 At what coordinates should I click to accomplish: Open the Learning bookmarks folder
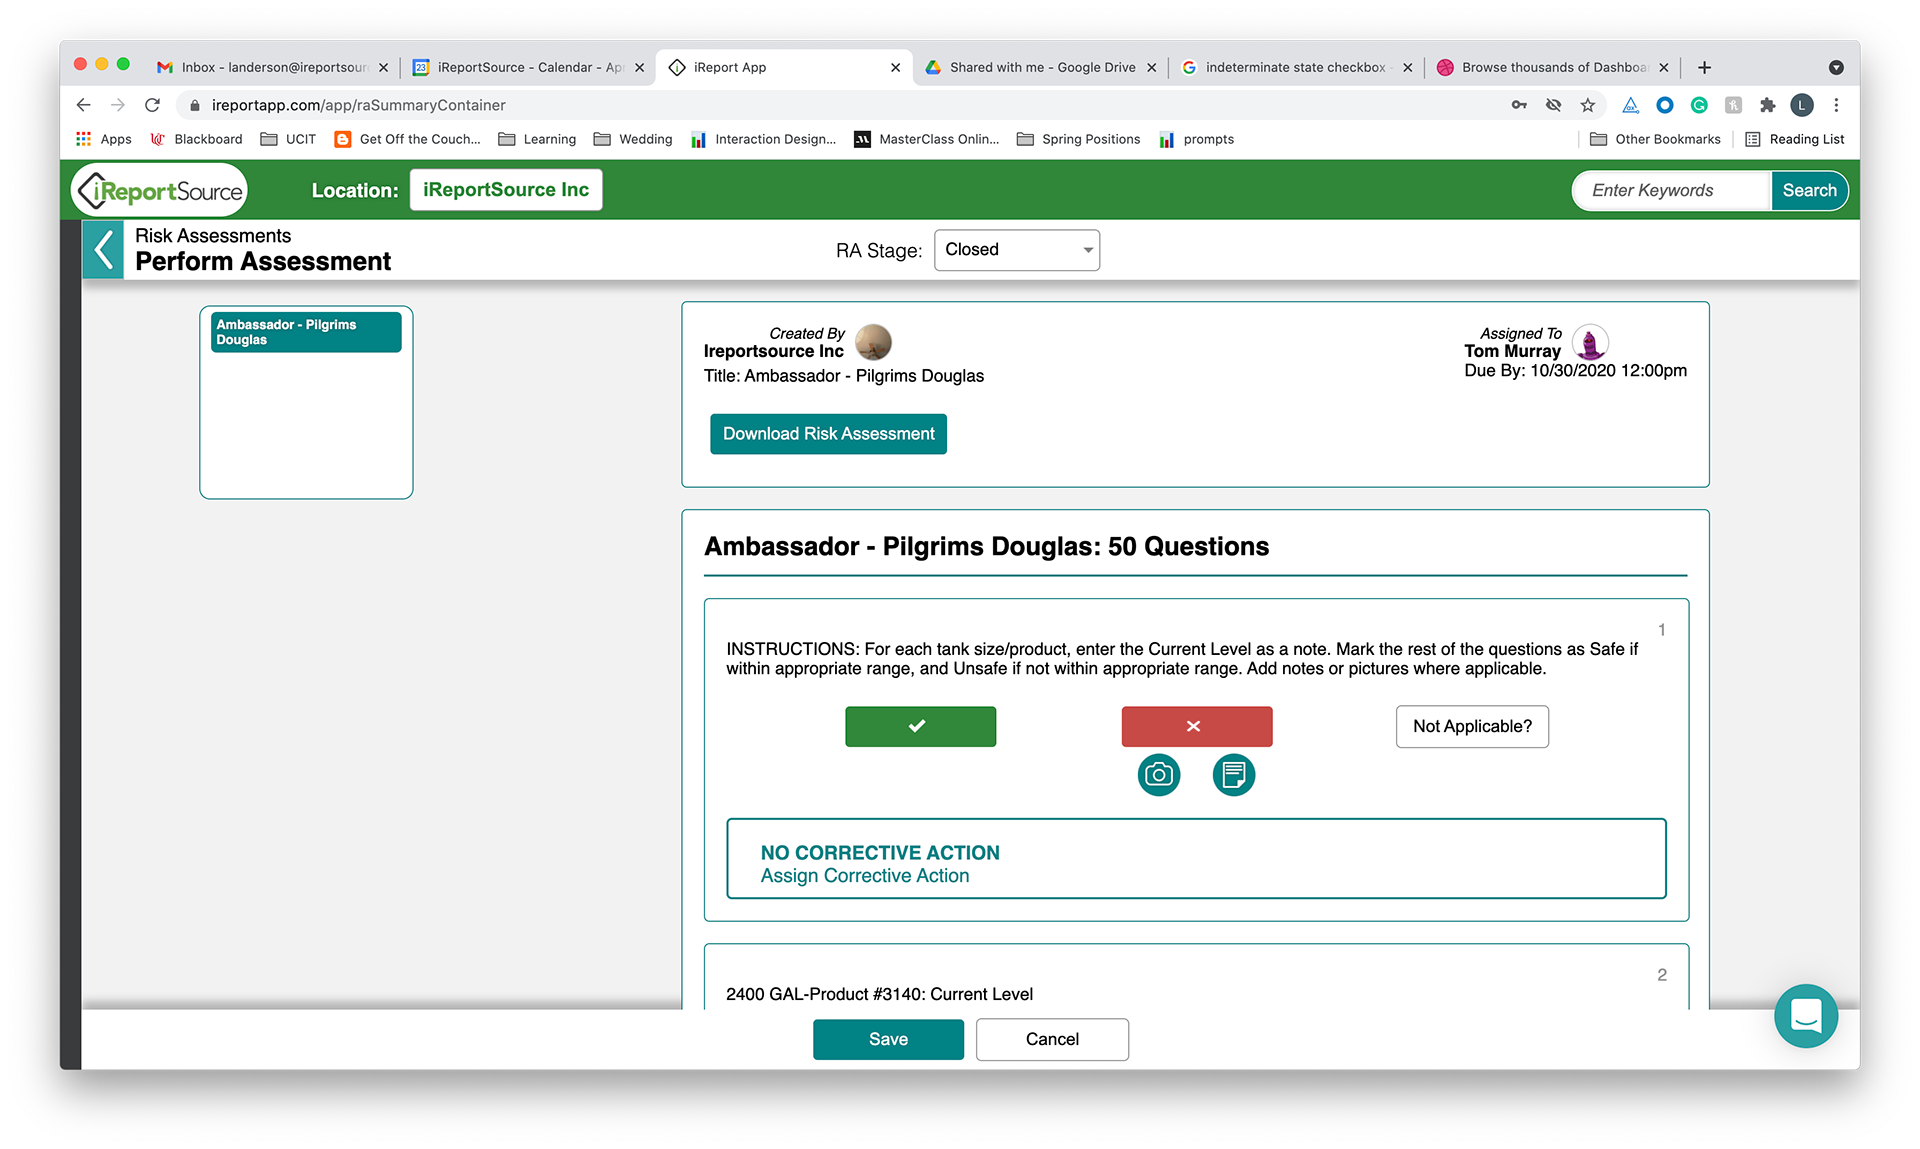[x=537, y=139]
